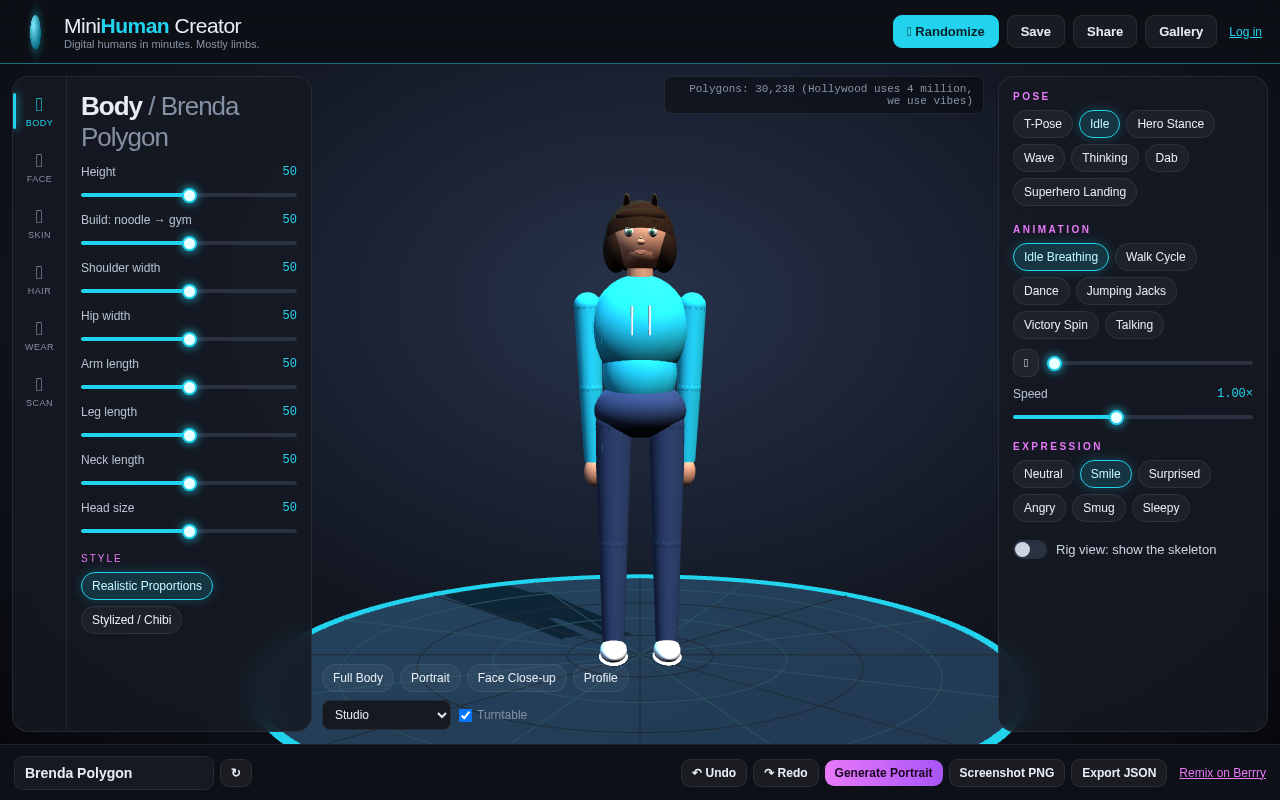Switch camera to Face Close-up view
The width and height of the screenshot is (1280, 800).
pos(517,678)
